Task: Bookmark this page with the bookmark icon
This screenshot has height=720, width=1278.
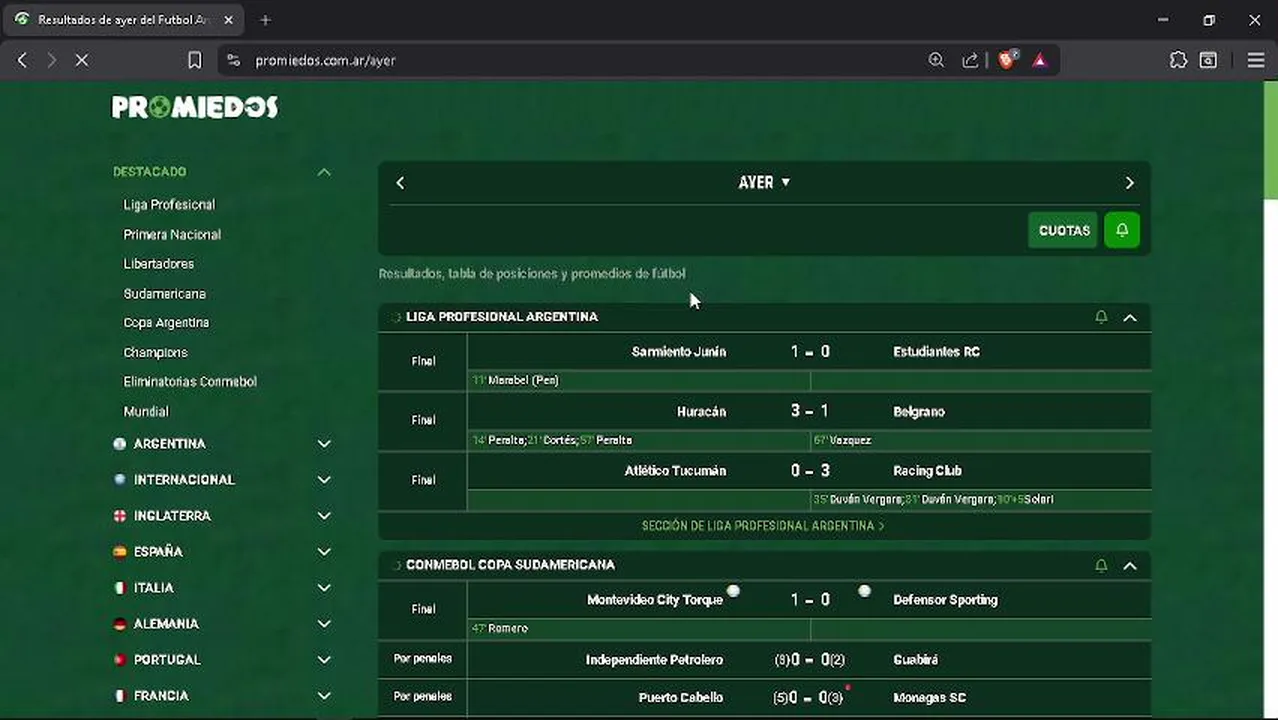Action: click(195, 60)
